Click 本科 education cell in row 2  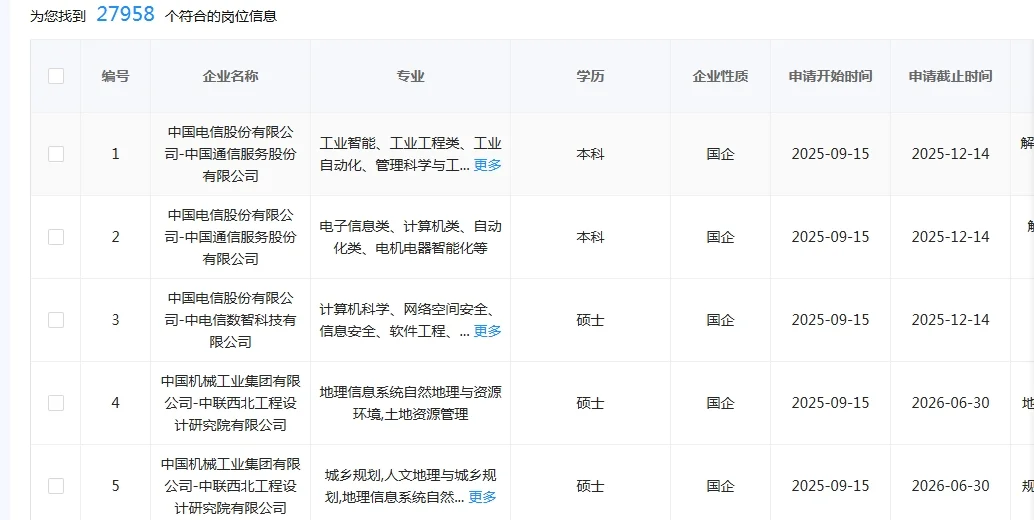[x=590, y=237]
